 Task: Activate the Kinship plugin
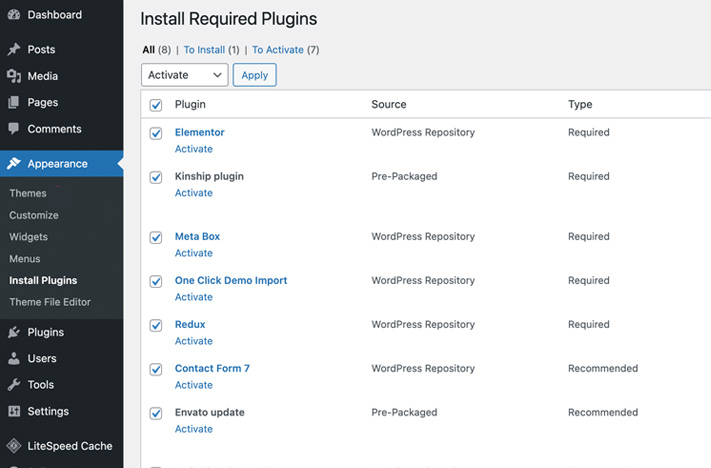(194, 193)
